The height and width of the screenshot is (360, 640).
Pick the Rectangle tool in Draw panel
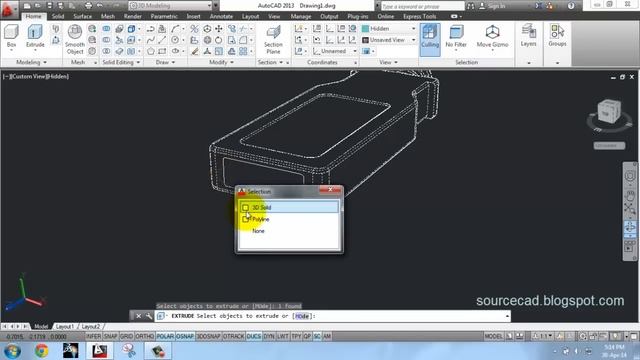pos(162,51)
